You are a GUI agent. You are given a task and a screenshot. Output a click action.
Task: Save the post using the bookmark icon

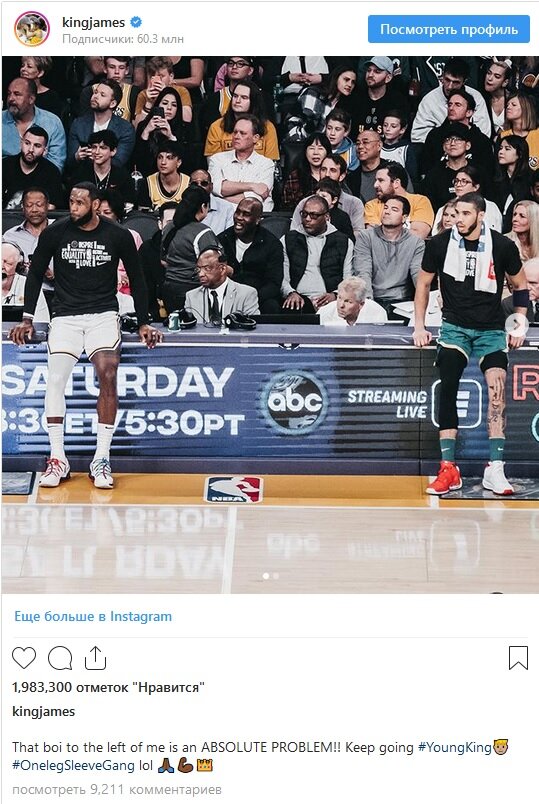[518, 658]
